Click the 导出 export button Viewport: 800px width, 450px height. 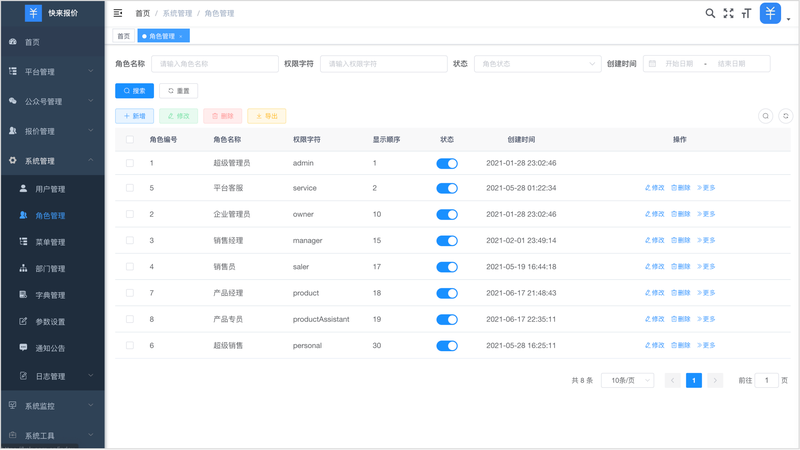point(267,116)
